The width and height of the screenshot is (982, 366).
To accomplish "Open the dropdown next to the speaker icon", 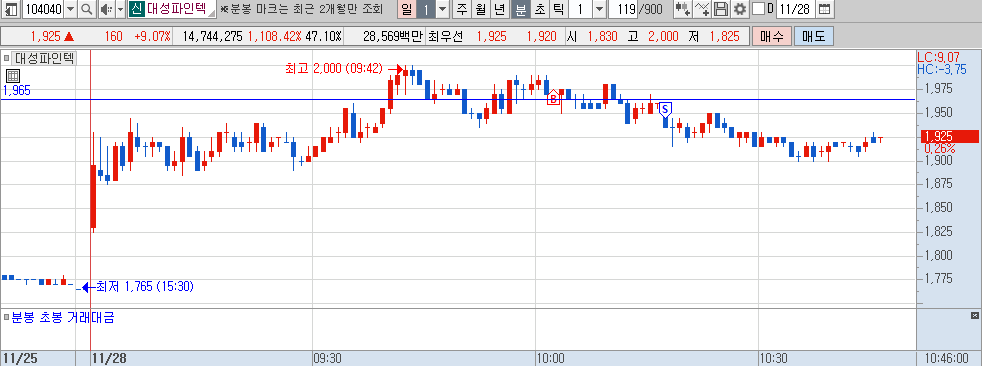I will coord(120,9).
